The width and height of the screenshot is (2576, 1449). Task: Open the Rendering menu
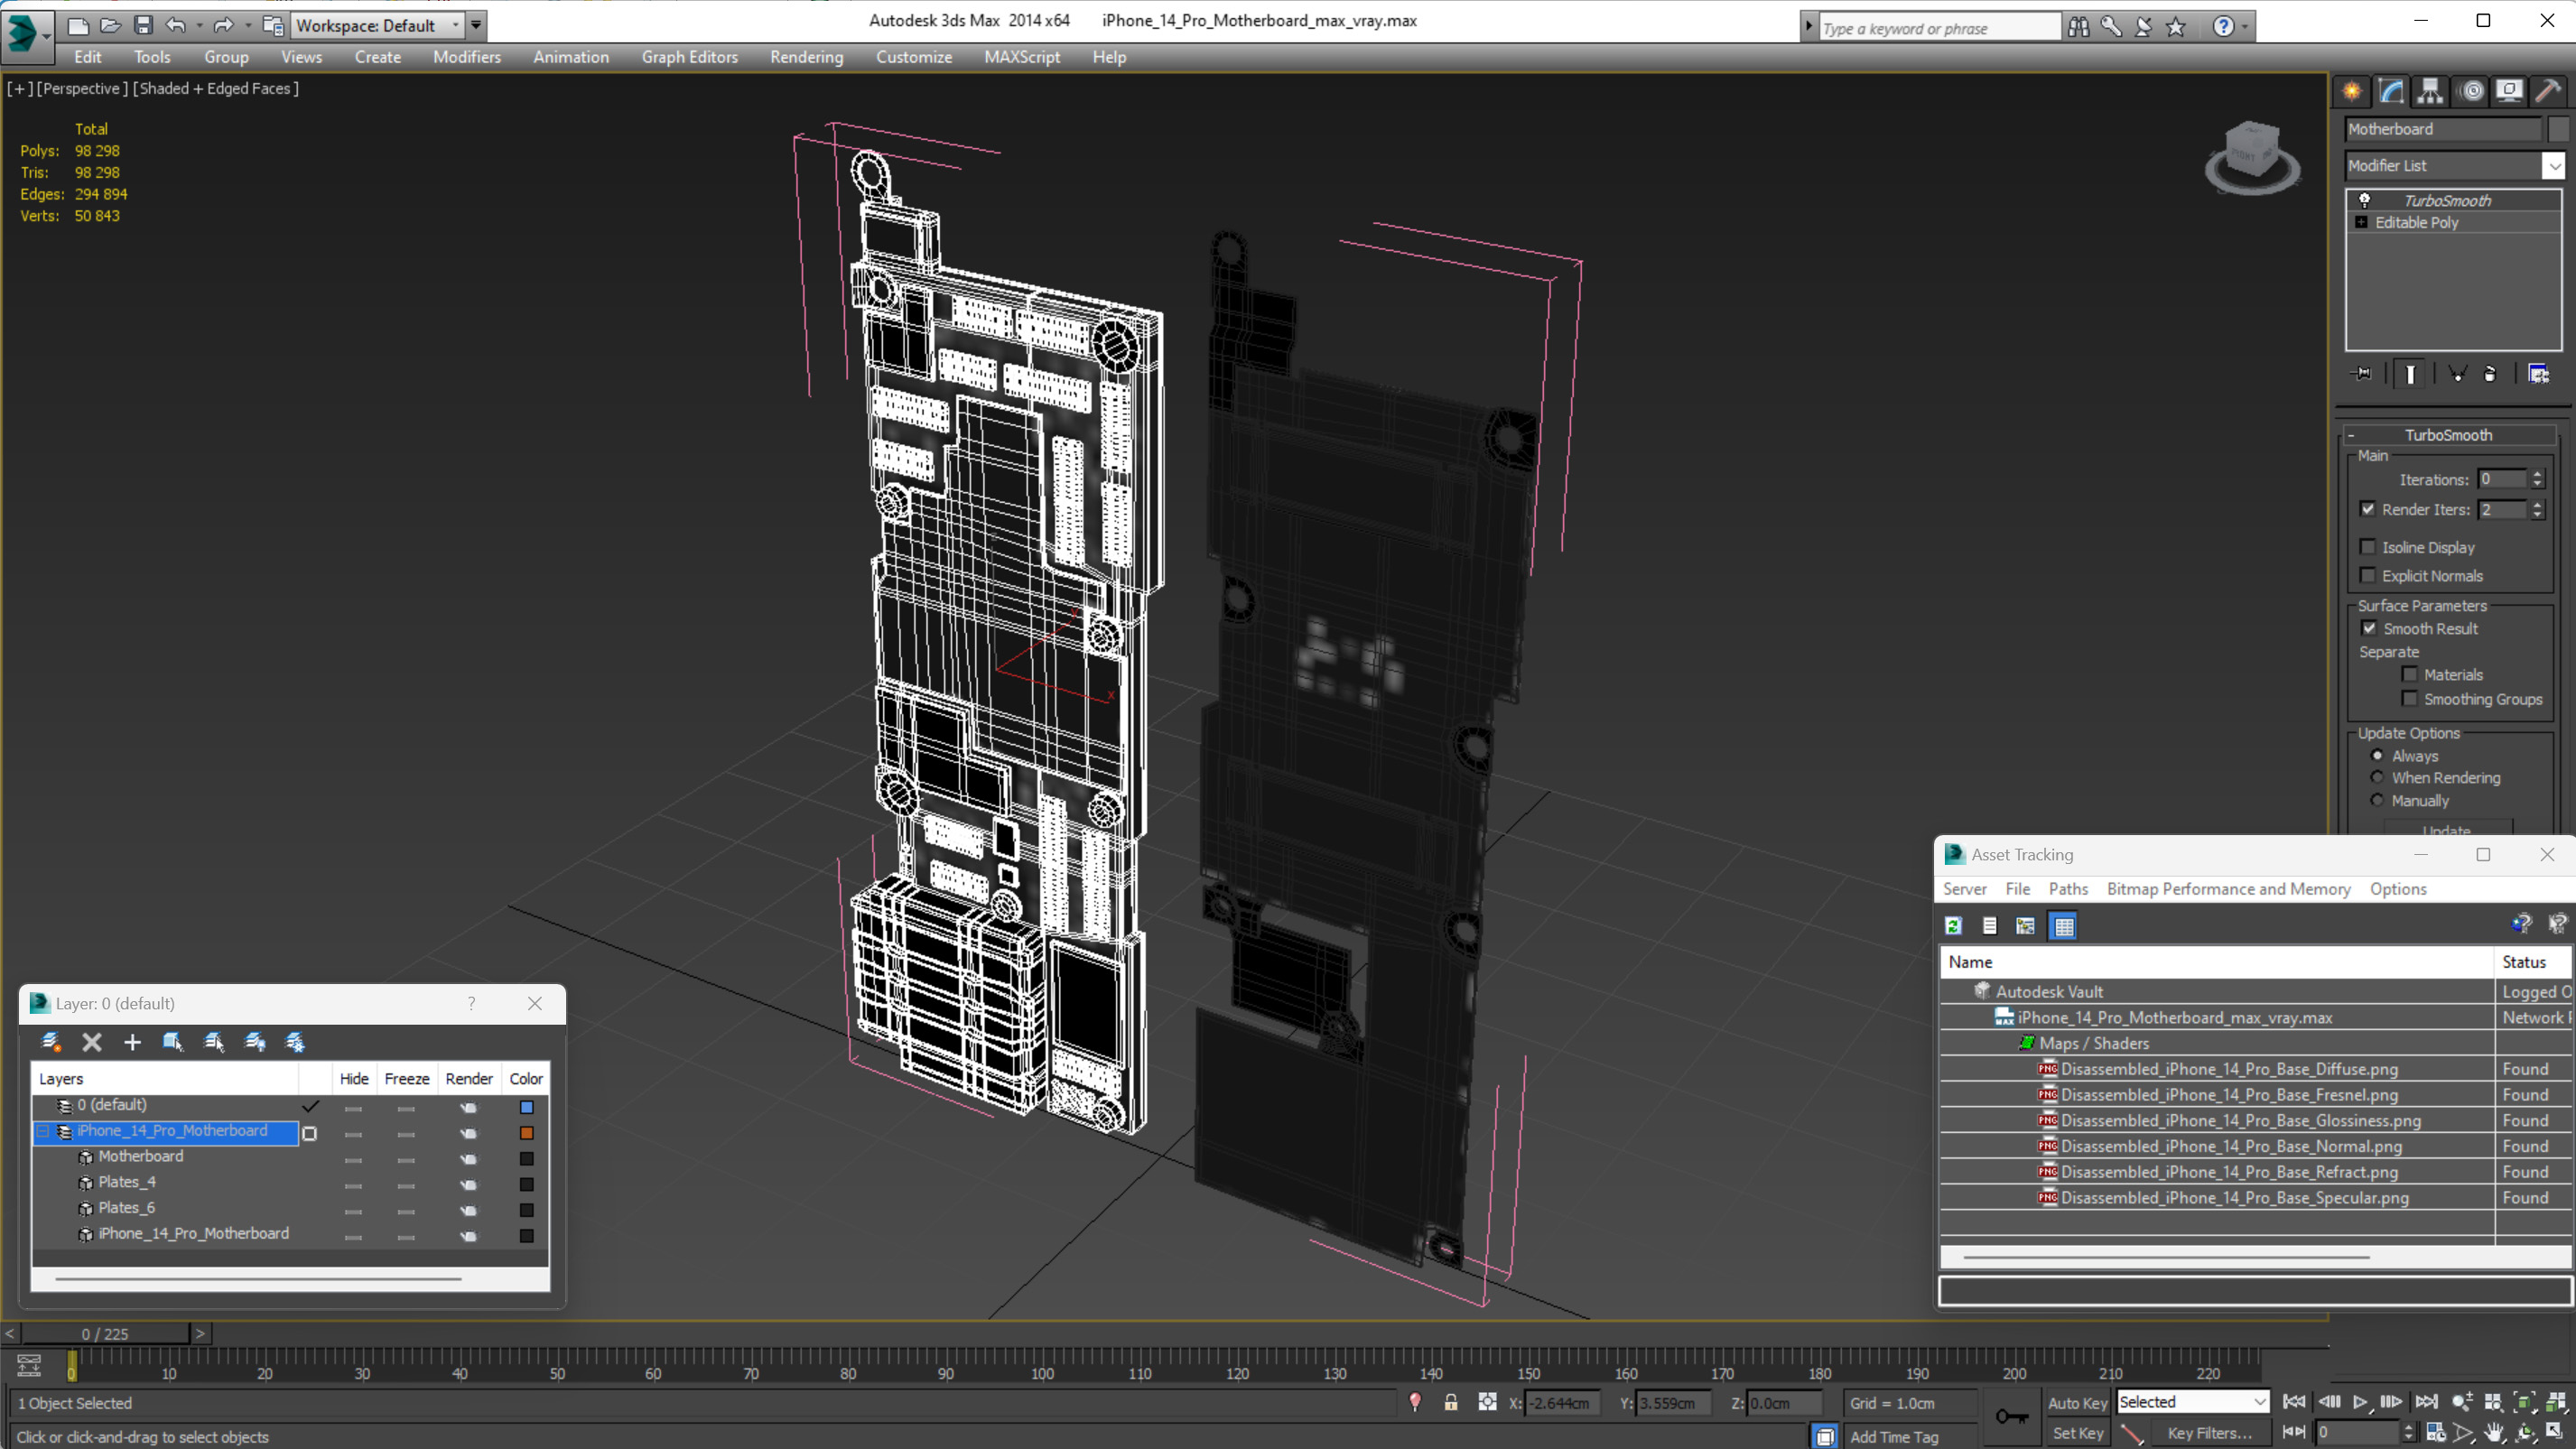coord(806,57)
